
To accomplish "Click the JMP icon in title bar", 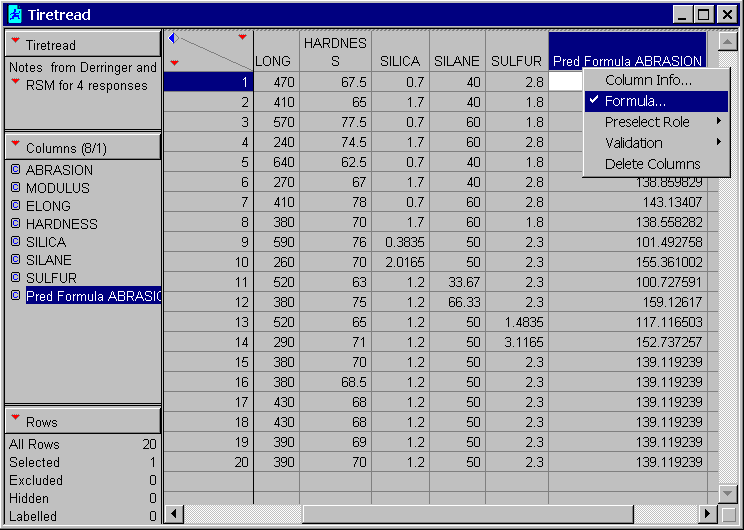I will tap(15, 14).
